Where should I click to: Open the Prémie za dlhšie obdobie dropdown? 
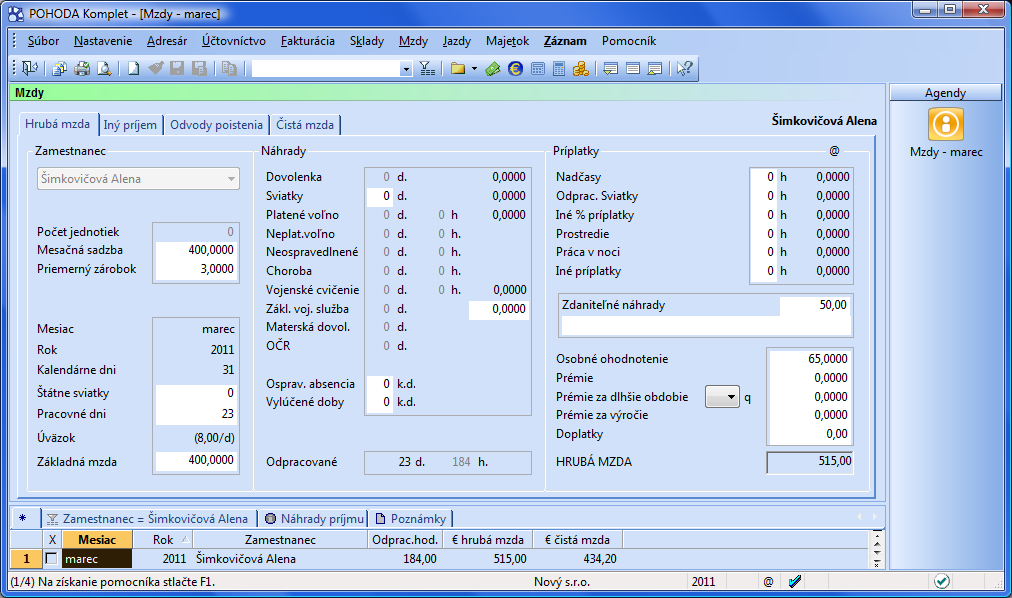[x=722, y=397]
